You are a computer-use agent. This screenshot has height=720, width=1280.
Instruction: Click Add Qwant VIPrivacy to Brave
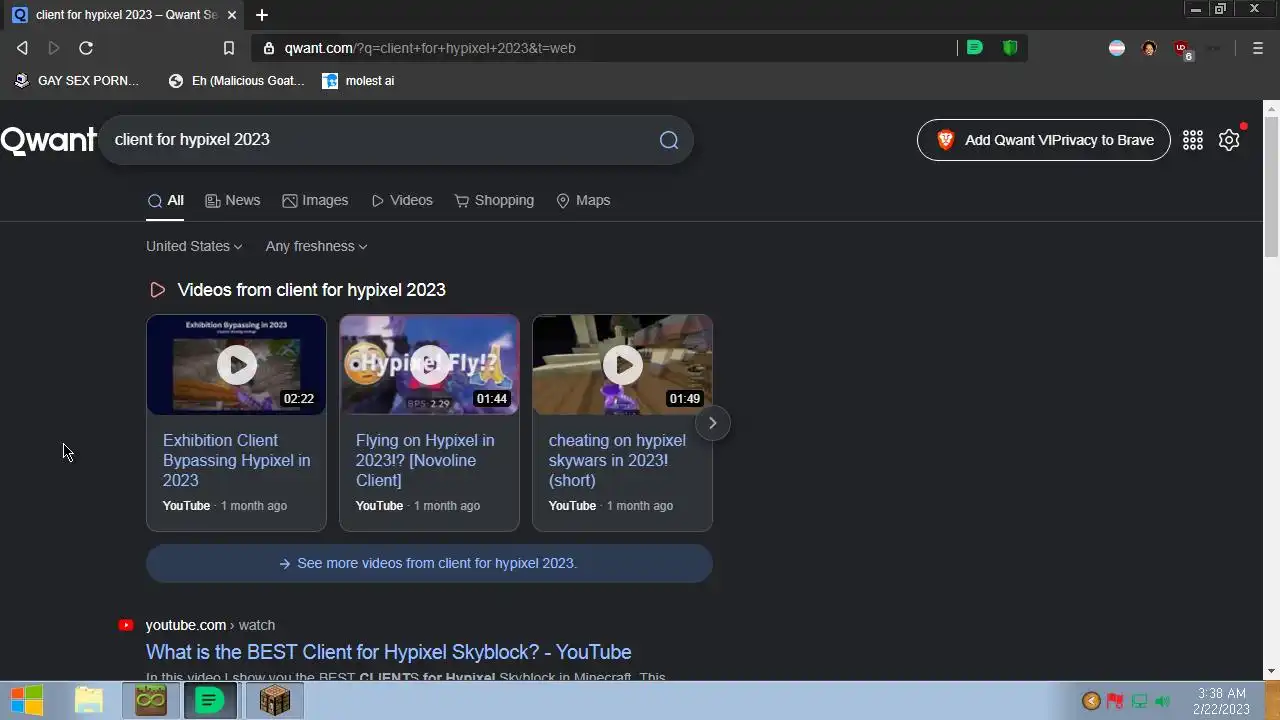click(1043, 140)
